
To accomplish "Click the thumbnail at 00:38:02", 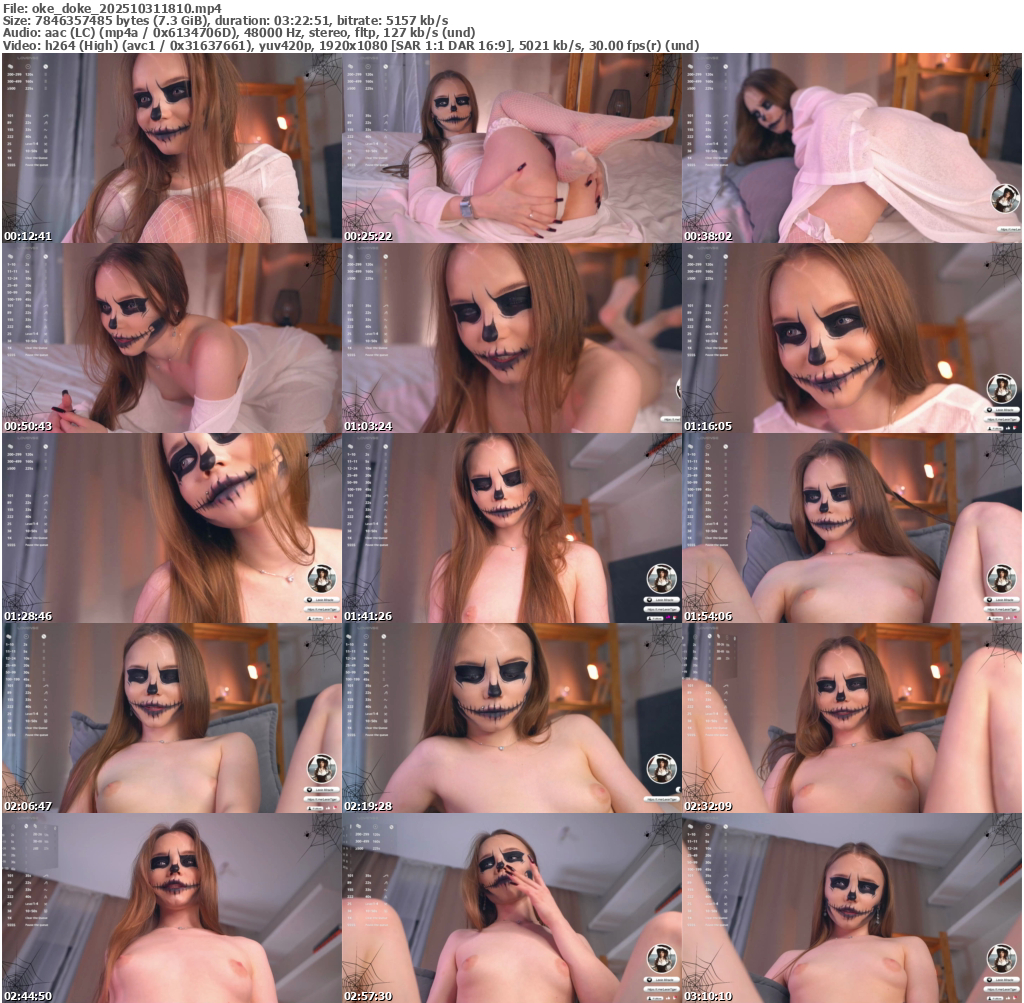I will tap(851, 148).
